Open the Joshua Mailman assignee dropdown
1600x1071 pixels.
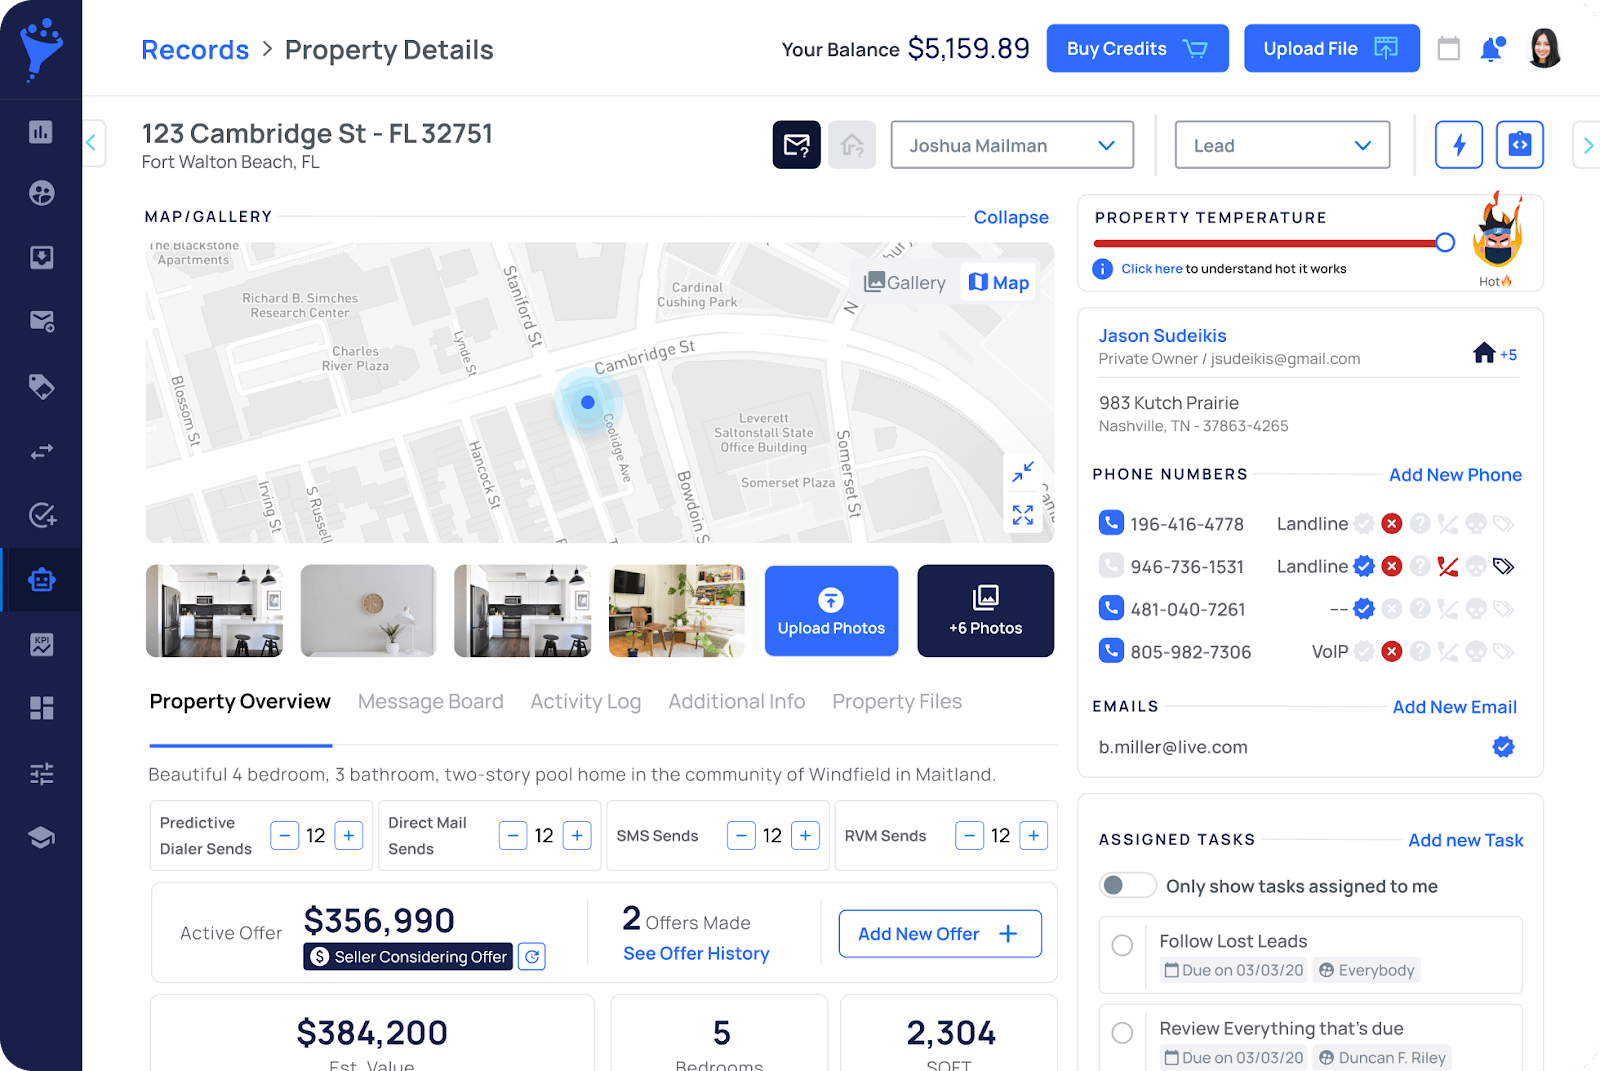[x=1011, y=145]
